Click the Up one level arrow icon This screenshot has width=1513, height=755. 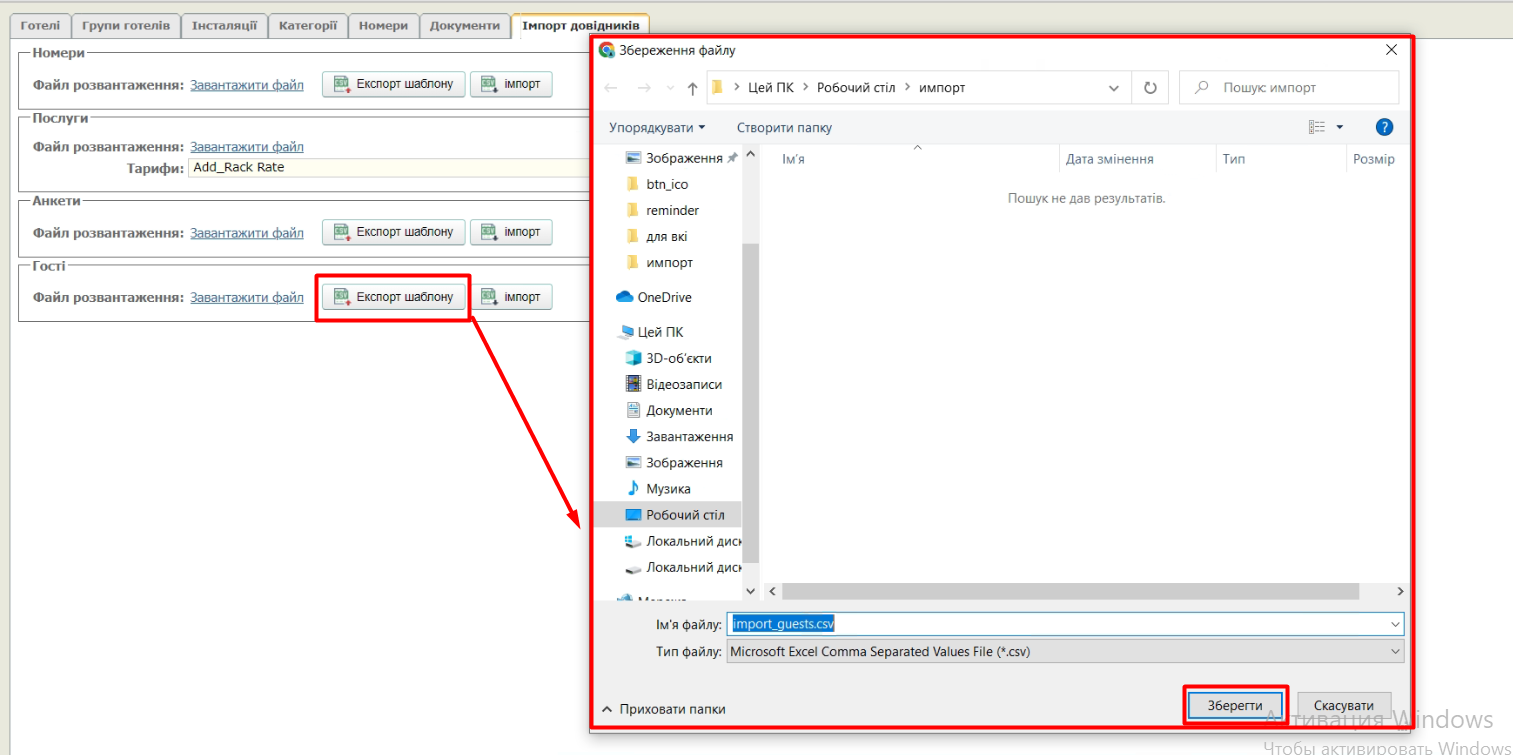click(692, 88)
